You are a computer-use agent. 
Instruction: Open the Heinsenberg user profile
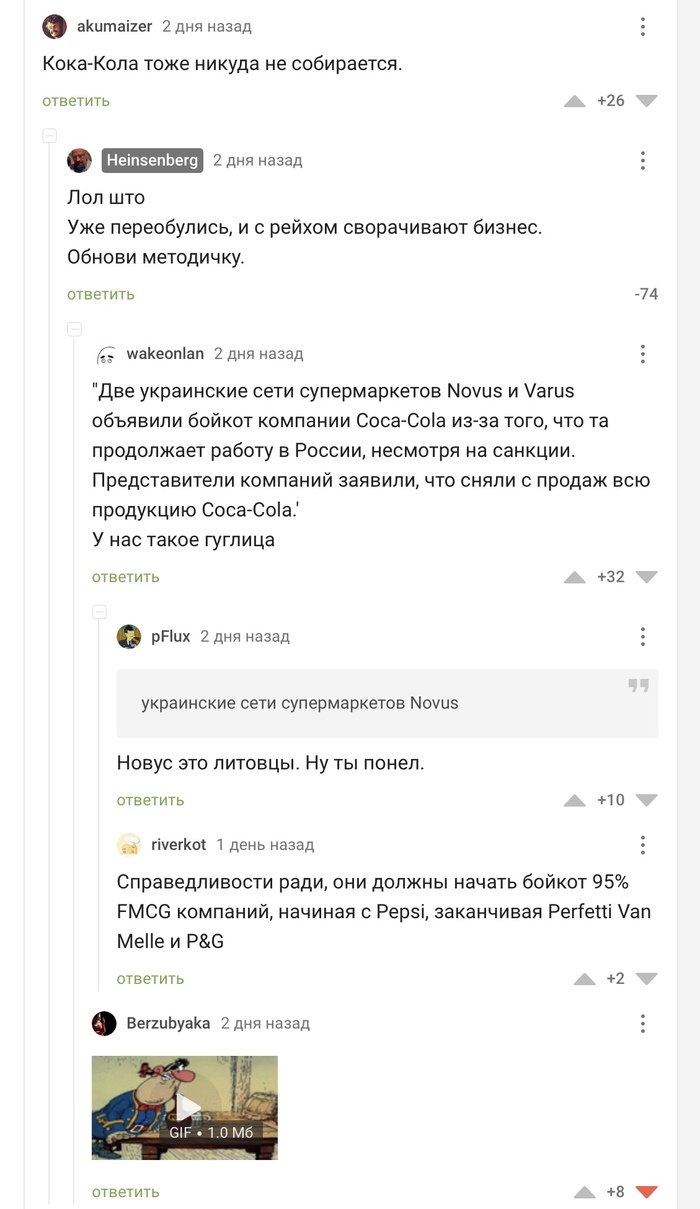point(152,160)
